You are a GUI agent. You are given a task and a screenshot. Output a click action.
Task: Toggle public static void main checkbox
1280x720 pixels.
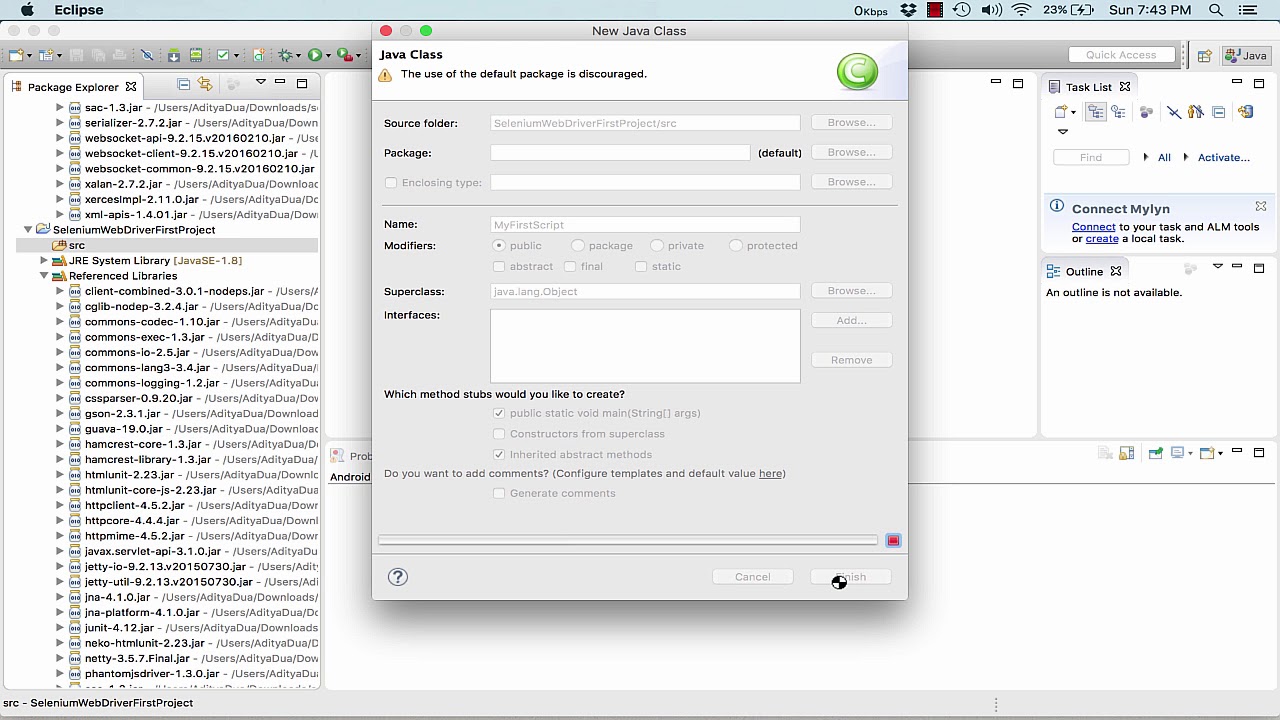[x=499, y=413]
